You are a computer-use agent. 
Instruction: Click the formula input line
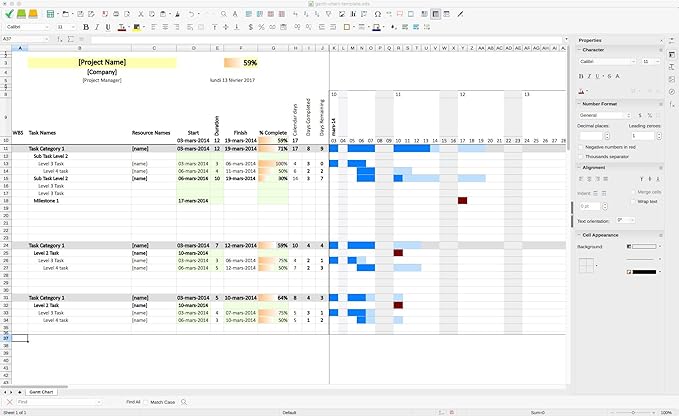click(326, 39)
